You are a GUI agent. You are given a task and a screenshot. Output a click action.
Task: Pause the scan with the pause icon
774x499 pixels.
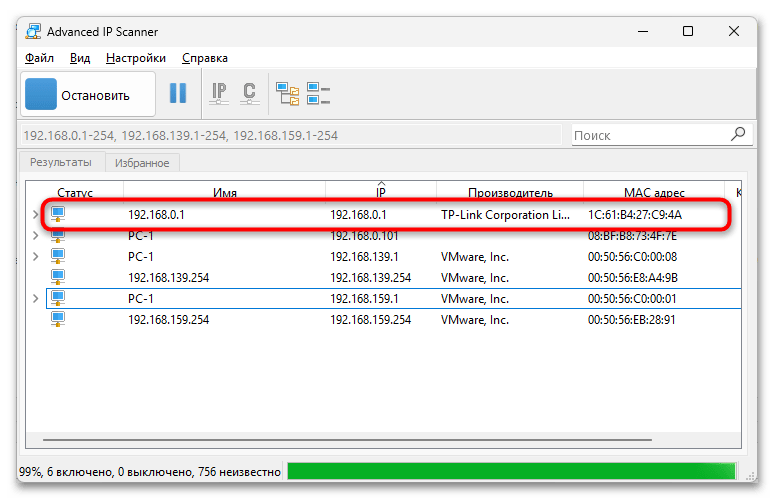[178, 93]
